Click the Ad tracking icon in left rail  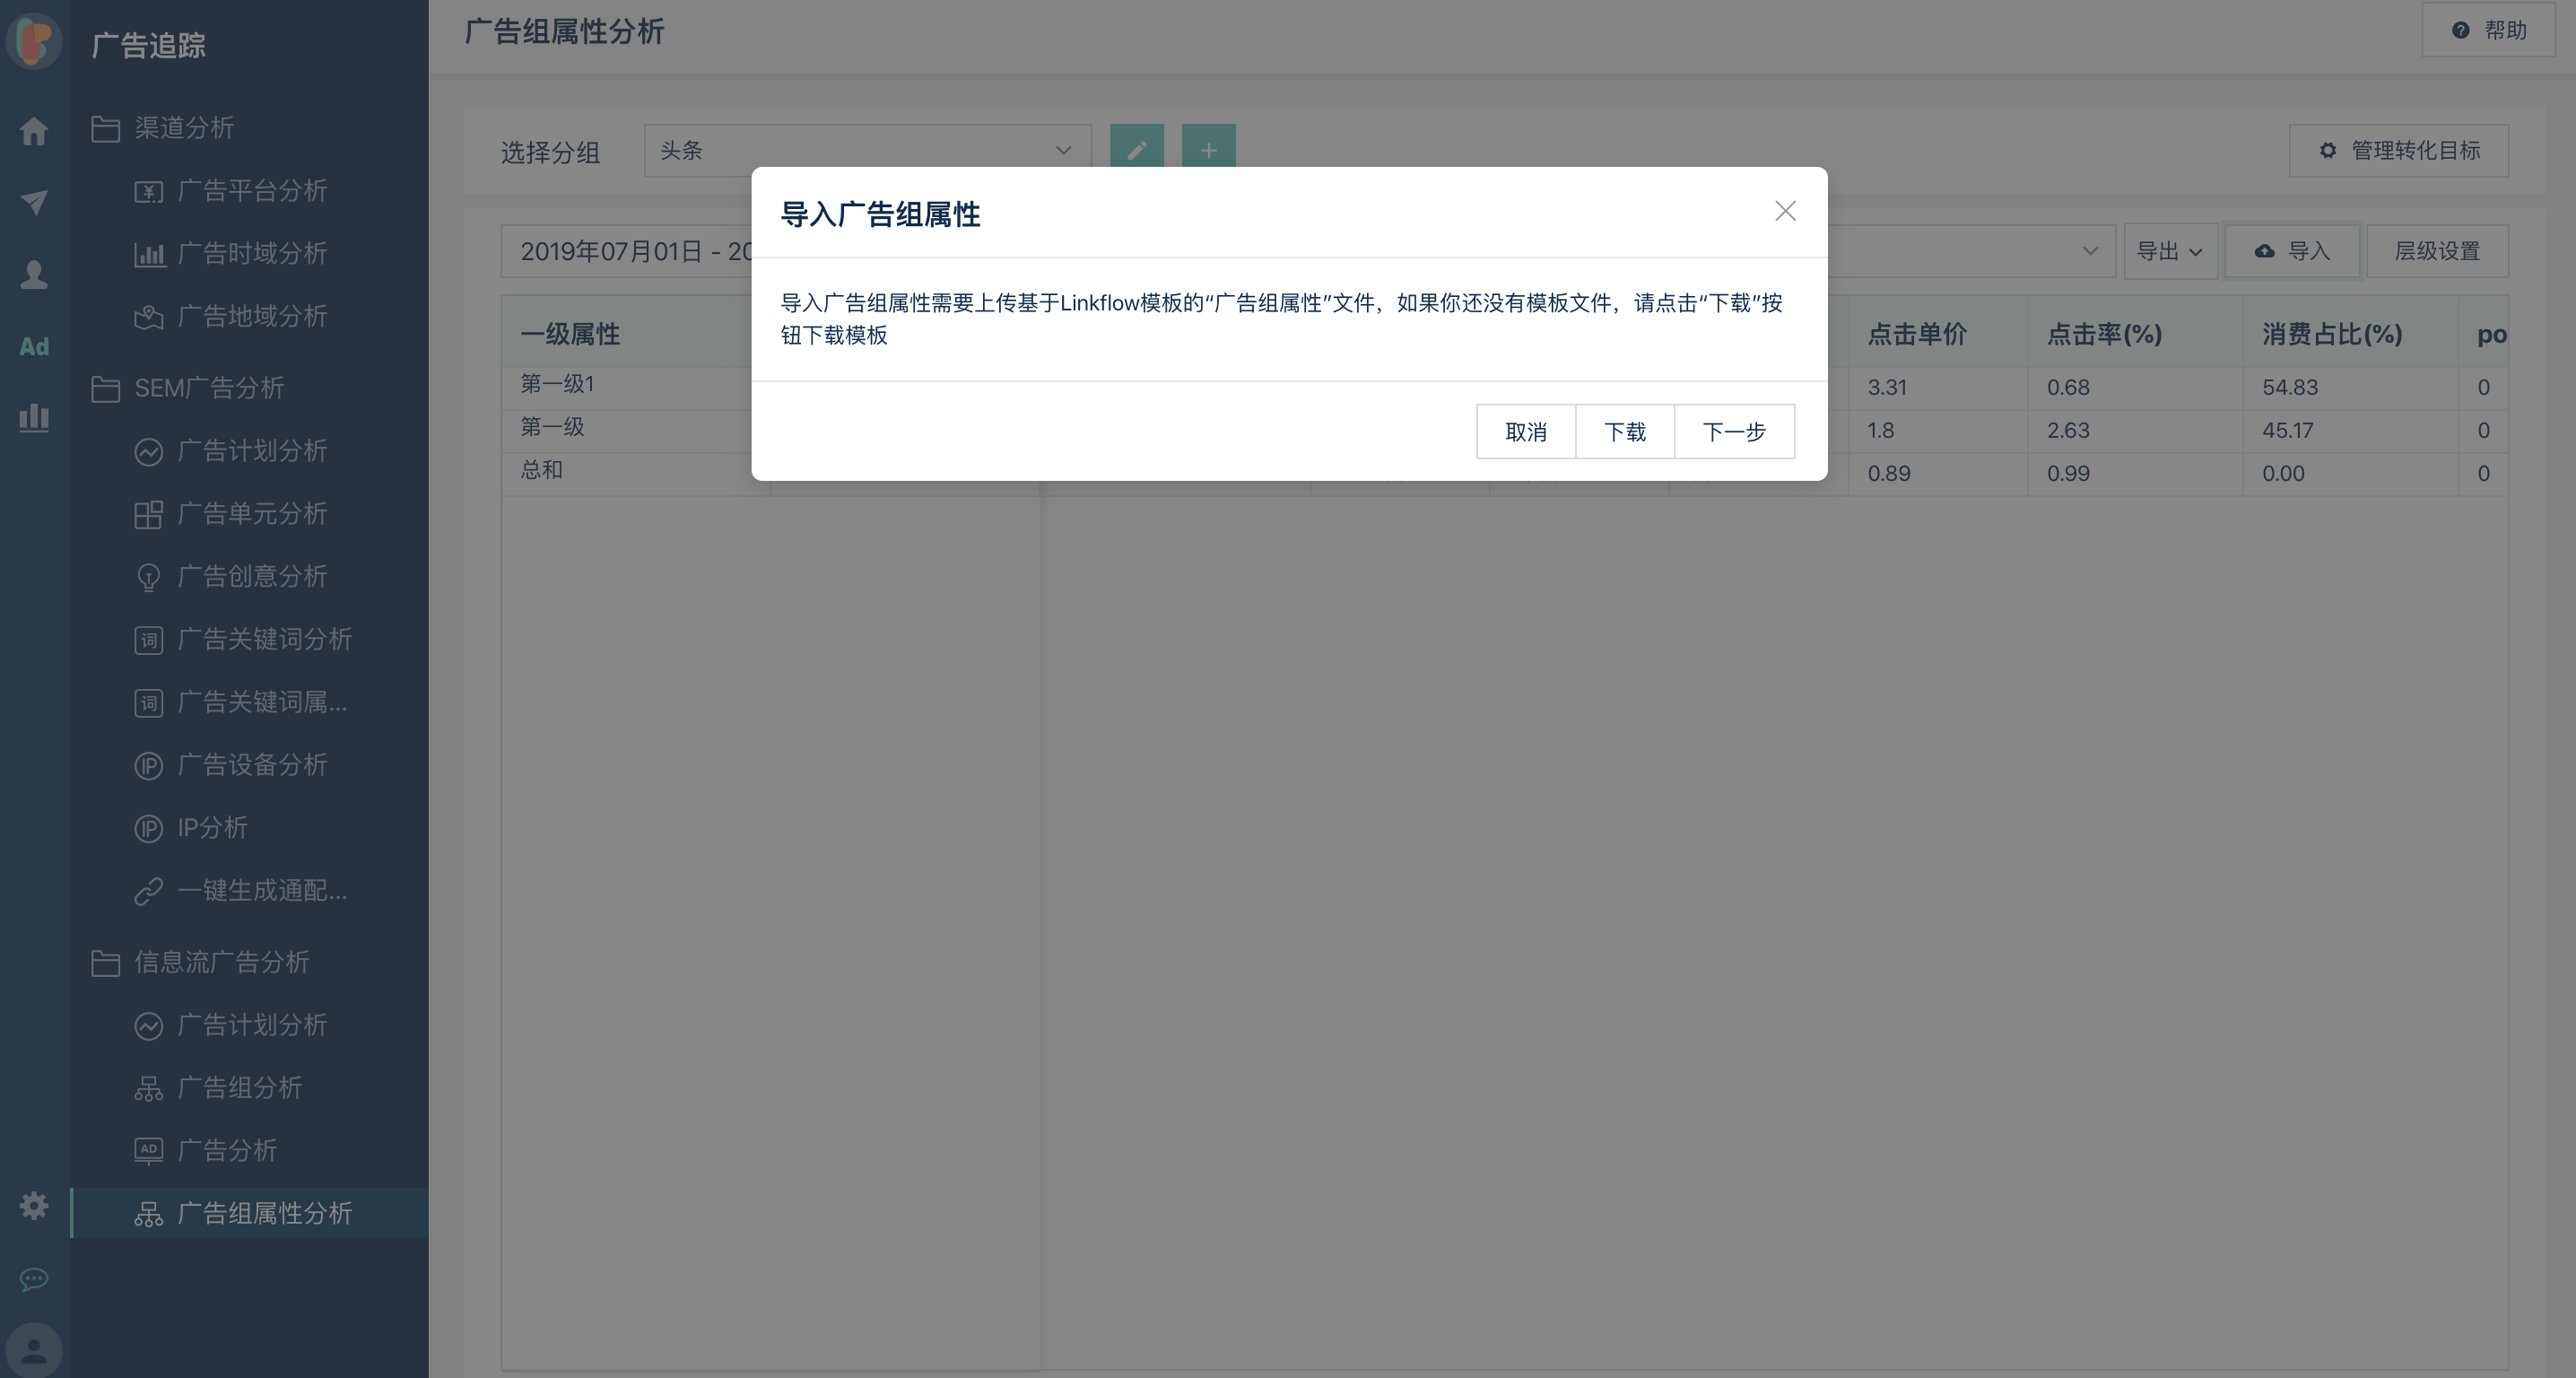(x=34, y=346)
